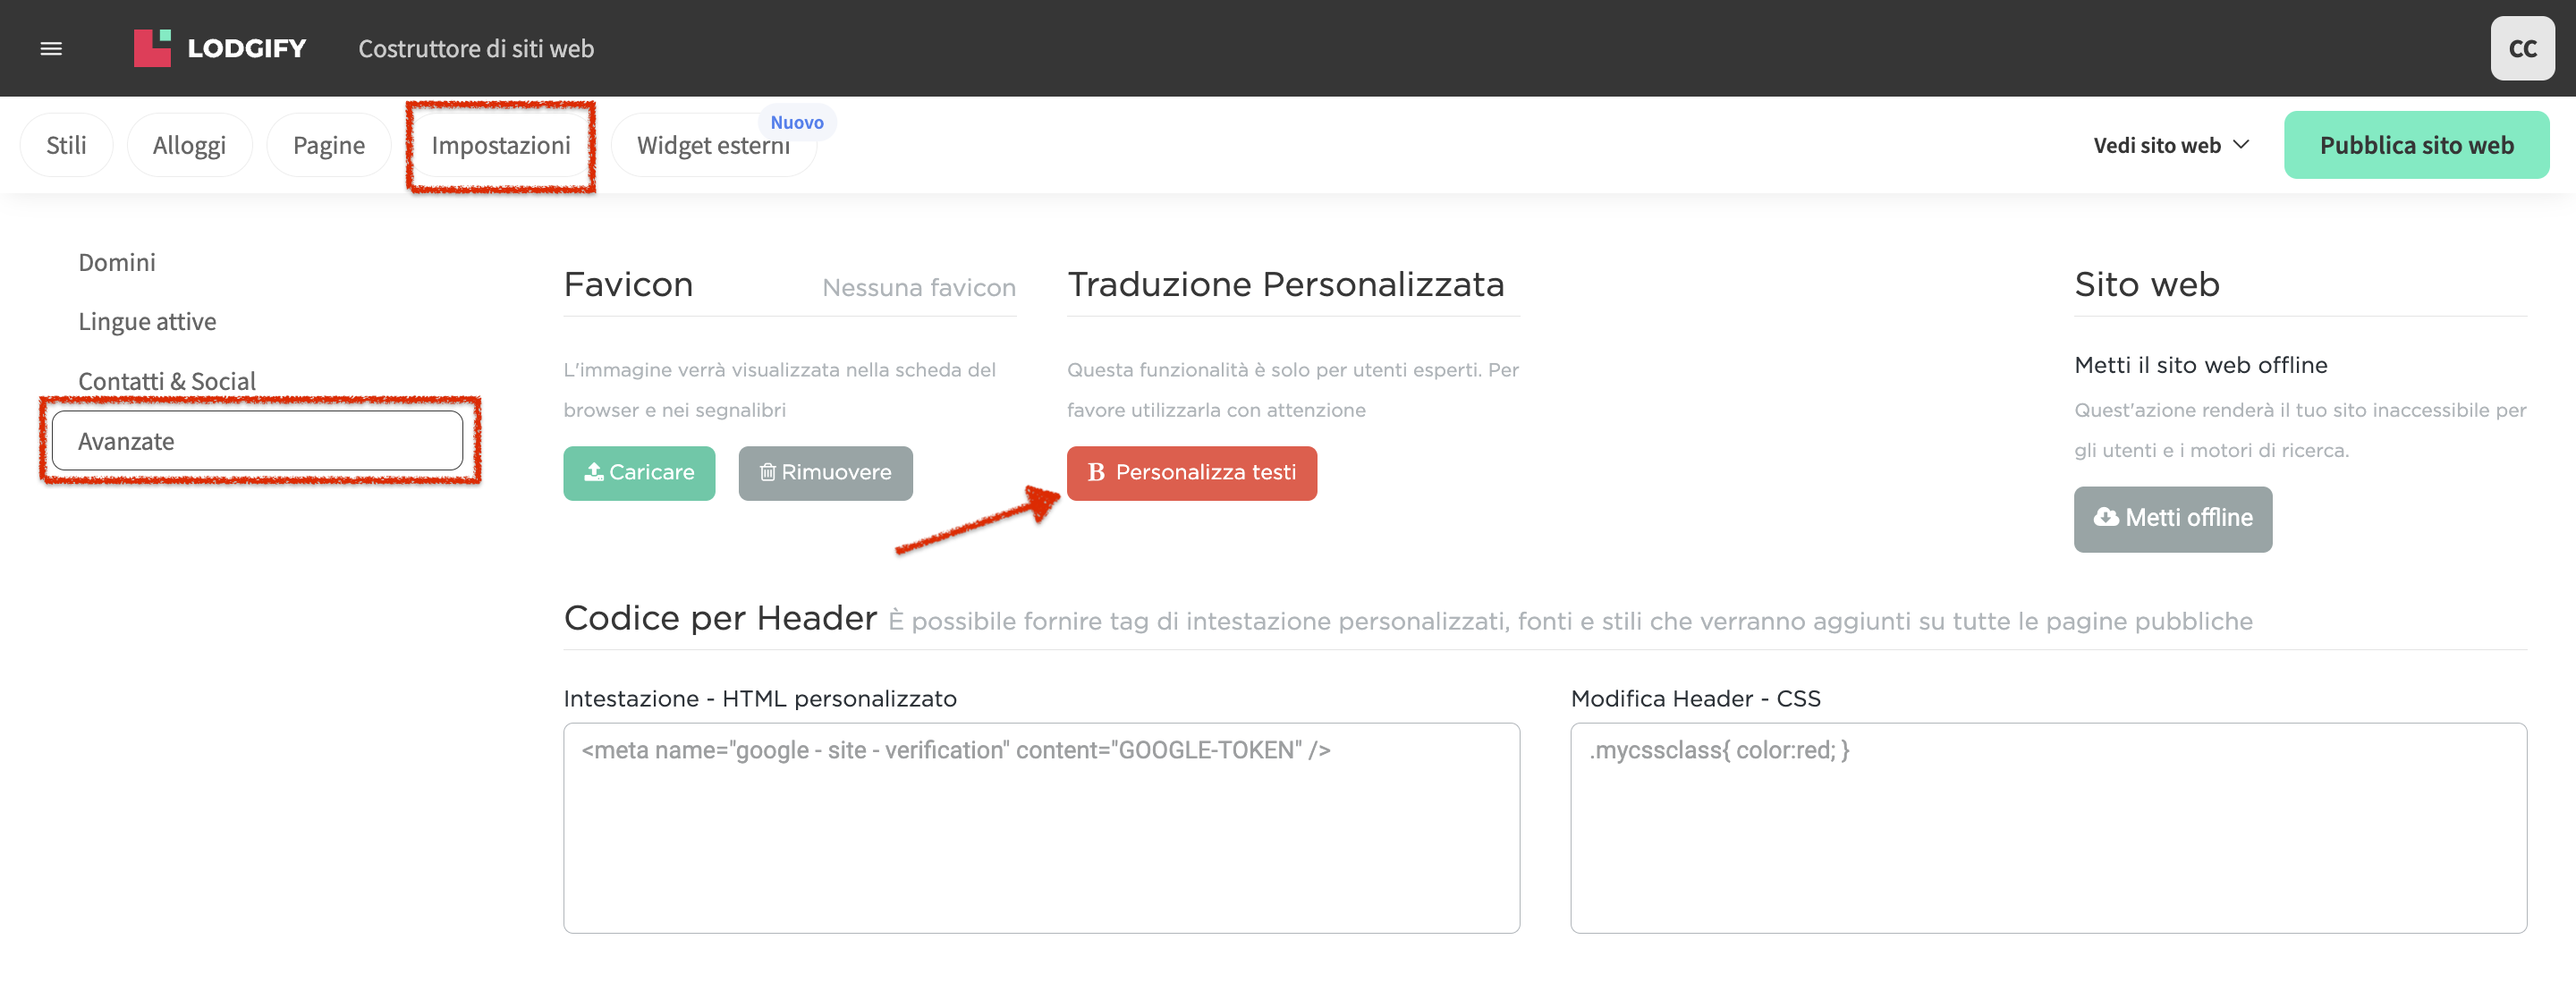Open Contatti & Social section
The image size is (2576, 982).
click(x=167, y=381)
